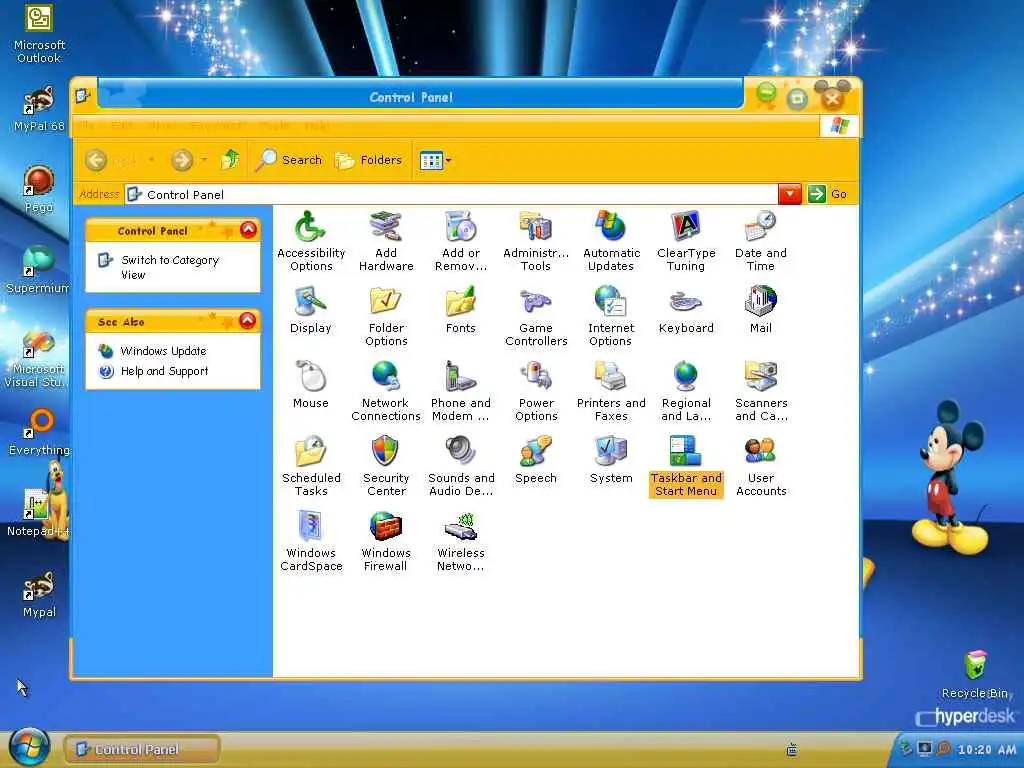Open the address bar dropdown
1024x768 pixels.
point(790,194)
